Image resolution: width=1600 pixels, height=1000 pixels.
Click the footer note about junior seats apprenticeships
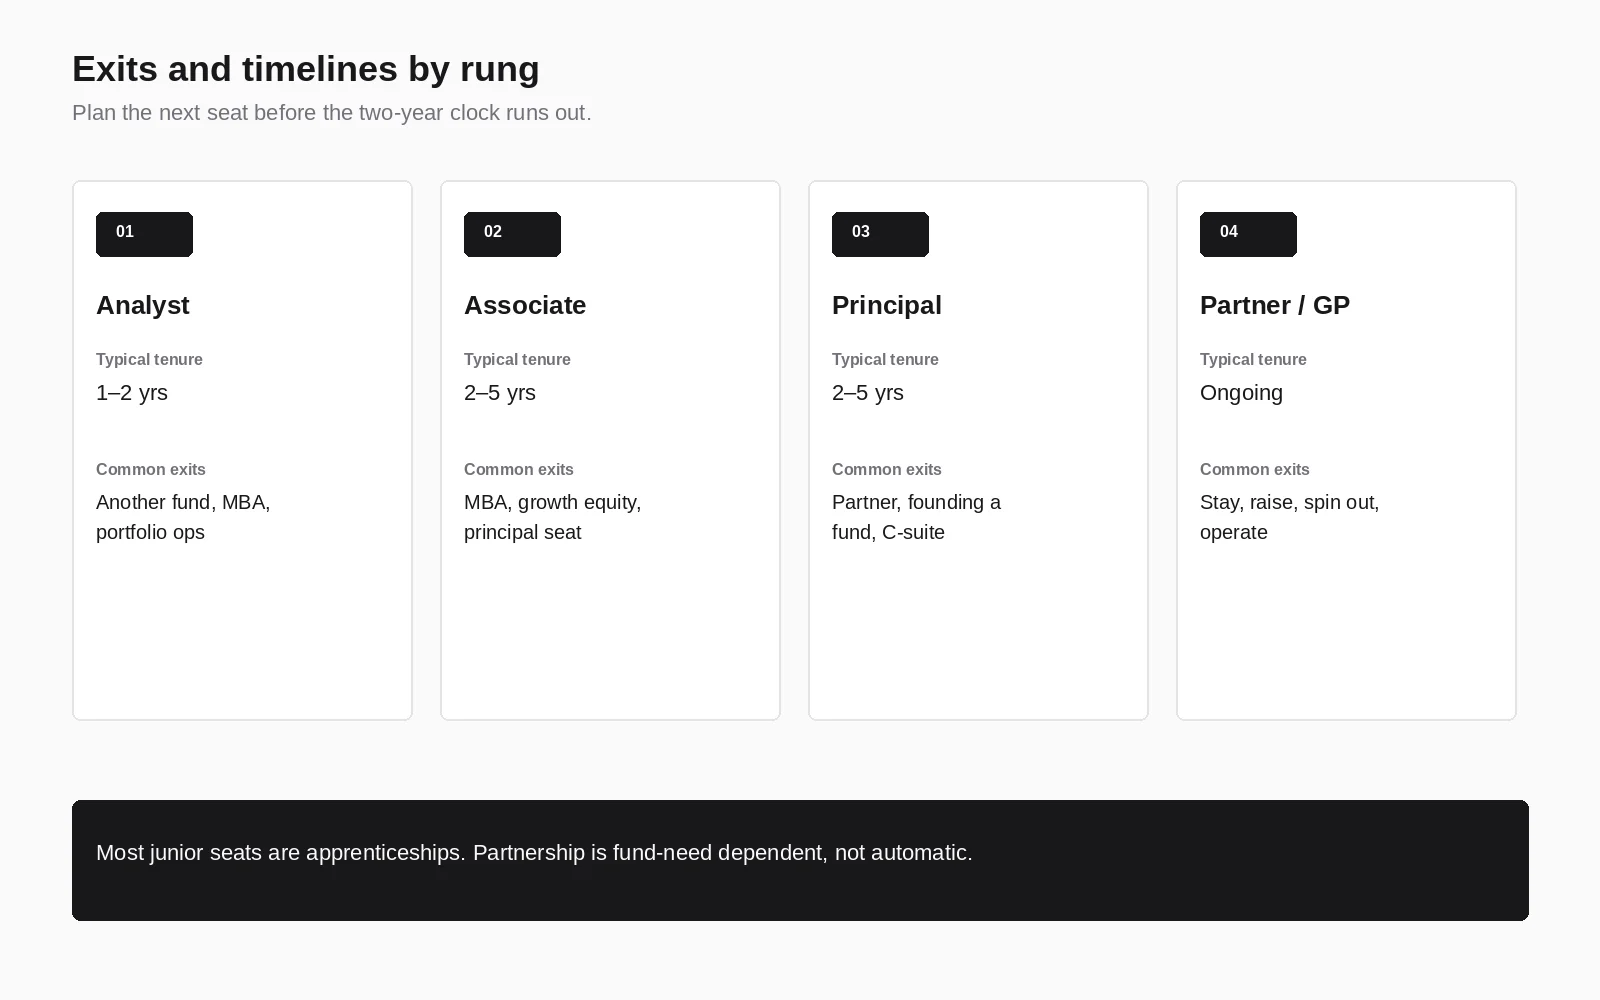[534, 853]
